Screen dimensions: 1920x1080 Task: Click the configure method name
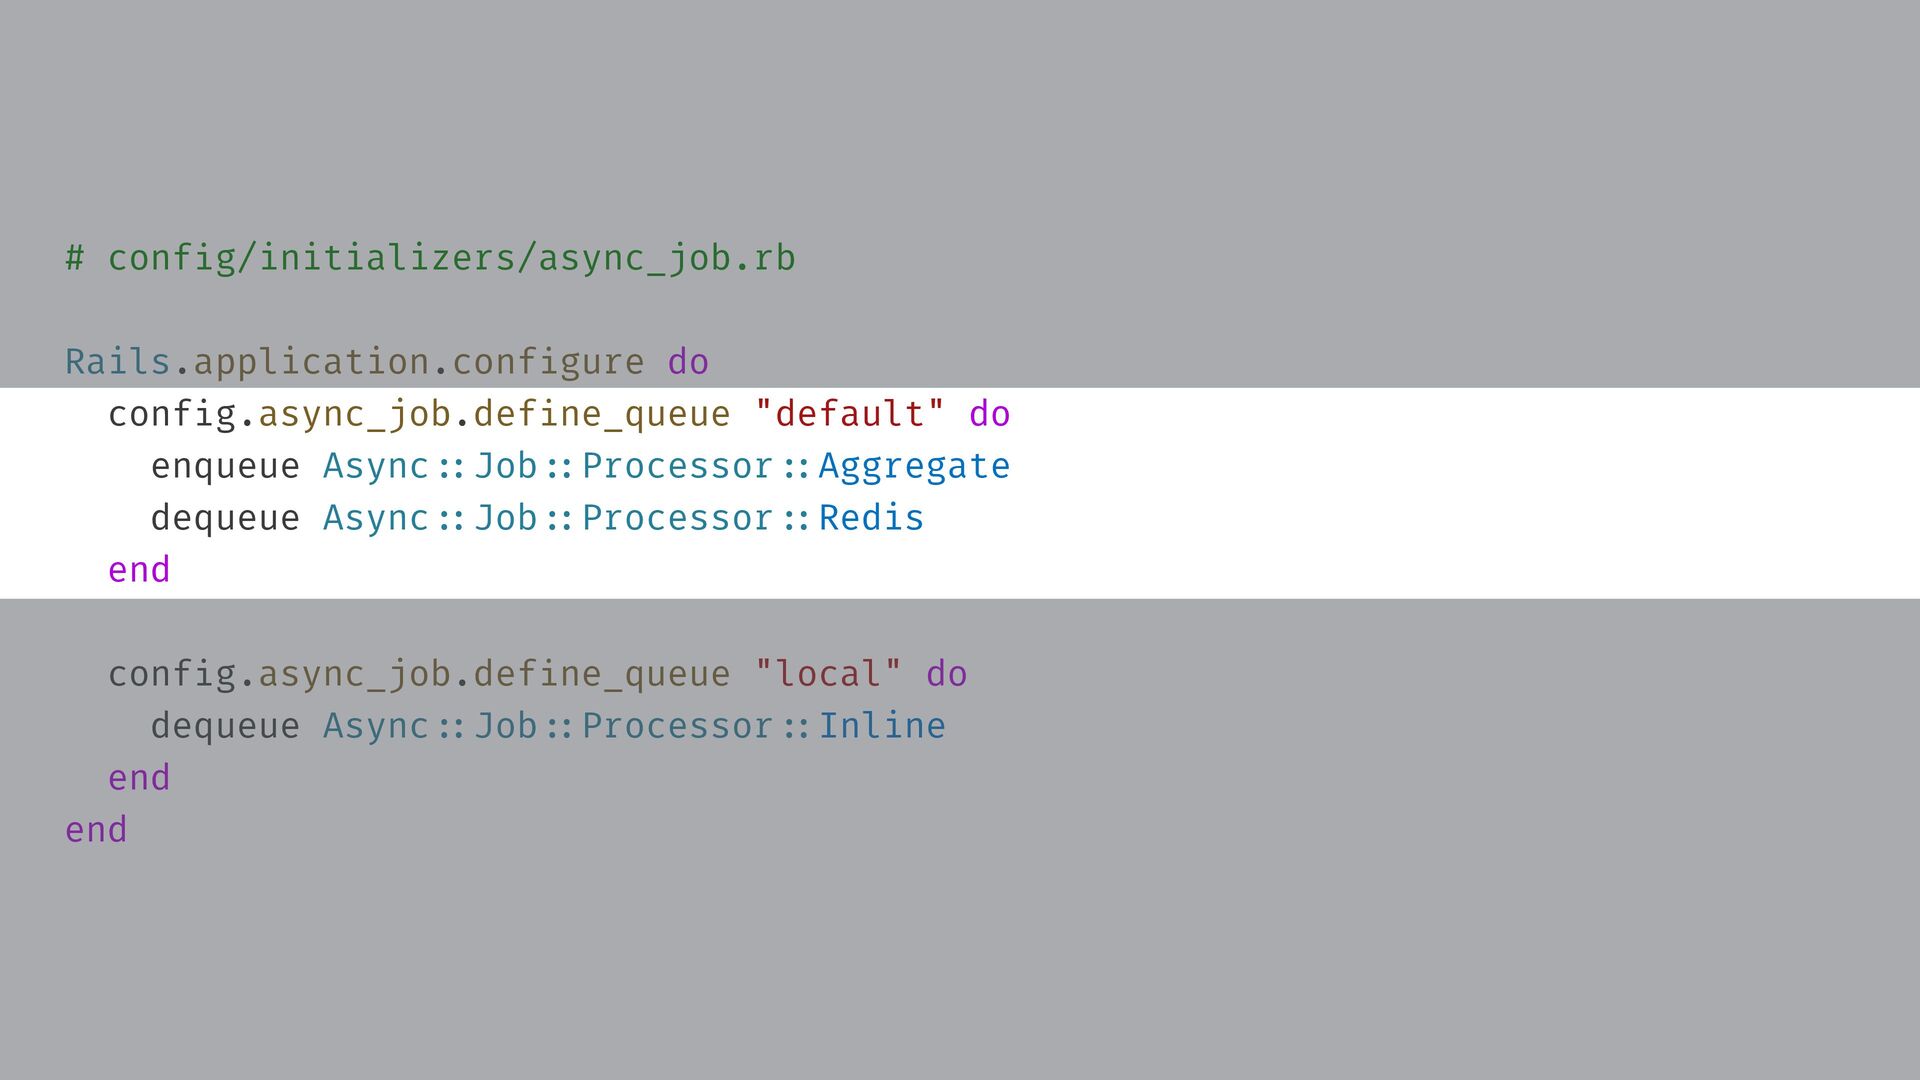tap(548, 362)
